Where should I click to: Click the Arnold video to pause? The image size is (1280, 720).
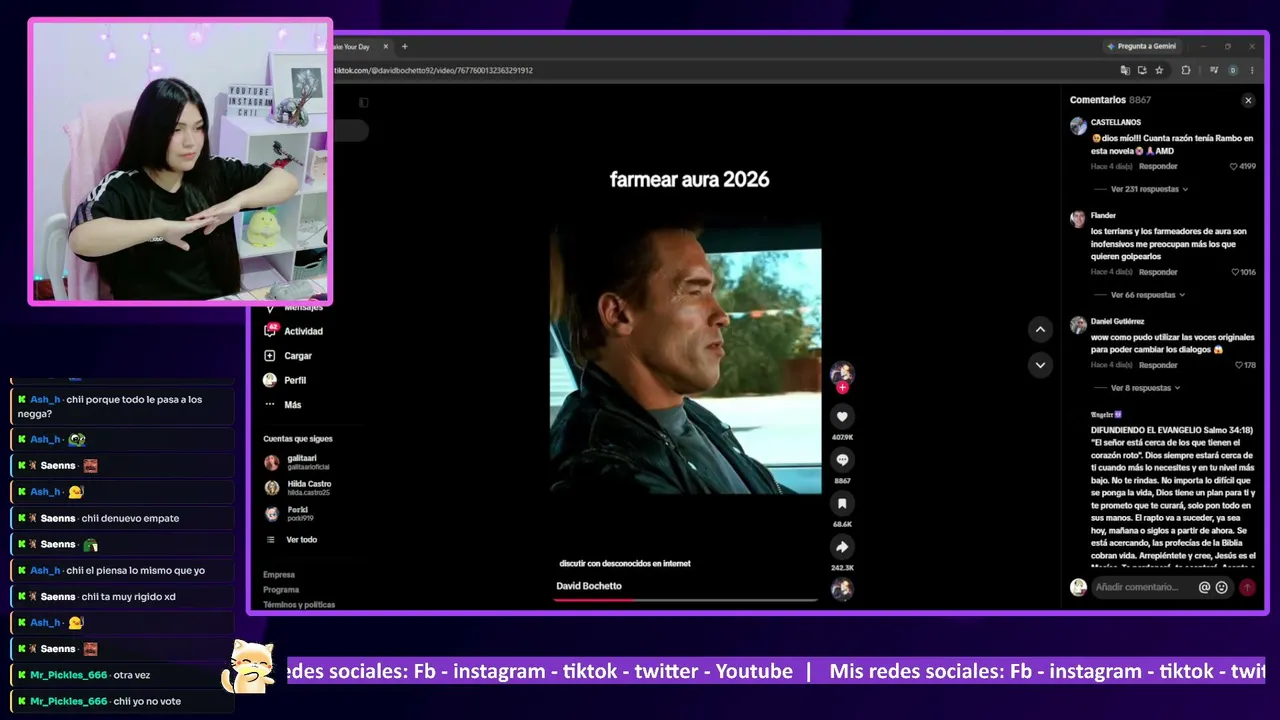coord(686,357)
